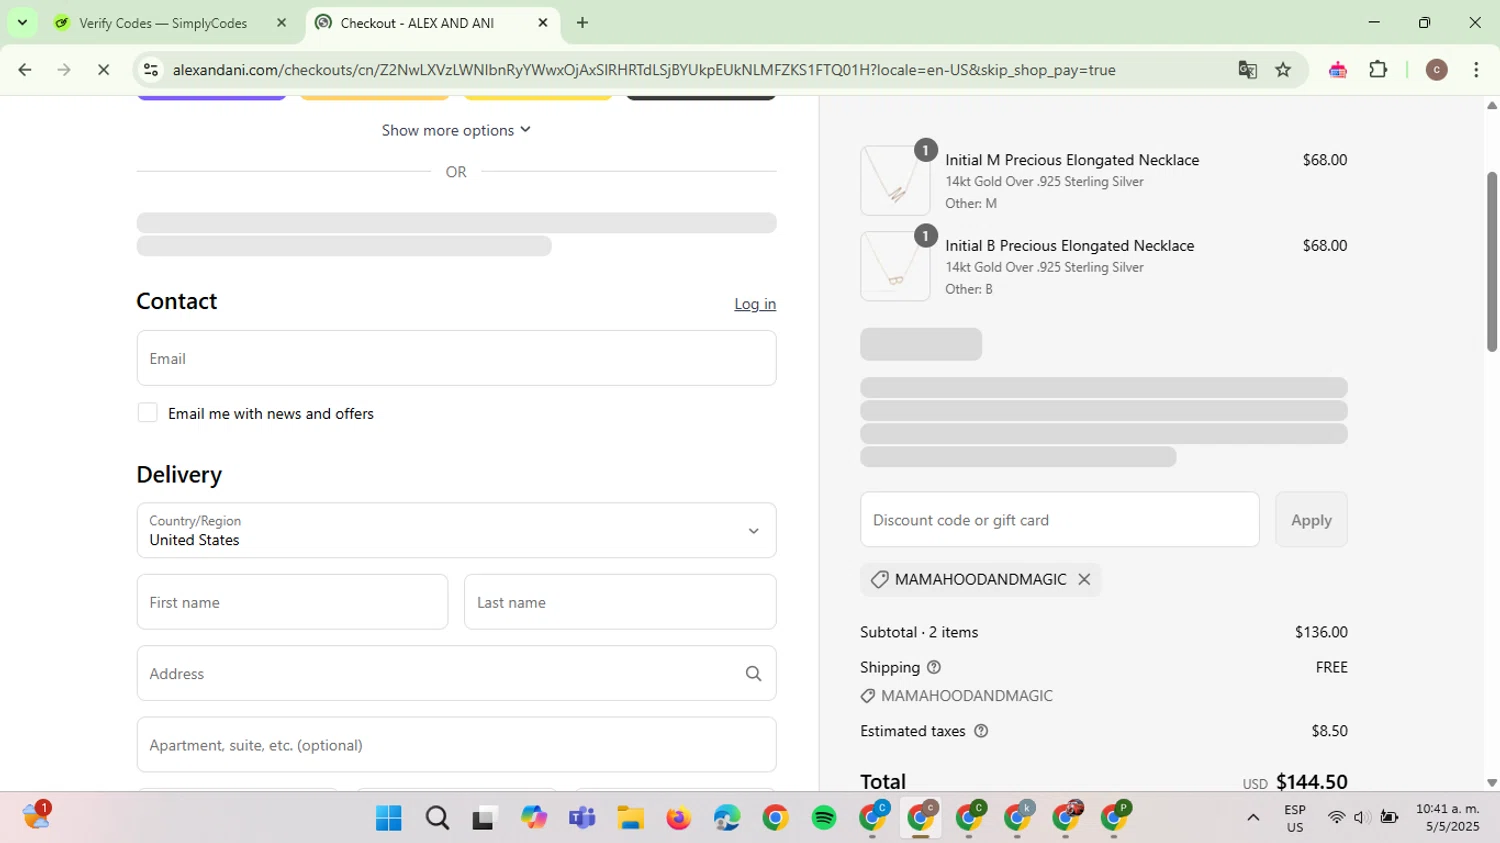
Task: Open the battery status icon
Action: click(x=1389, y=818)
